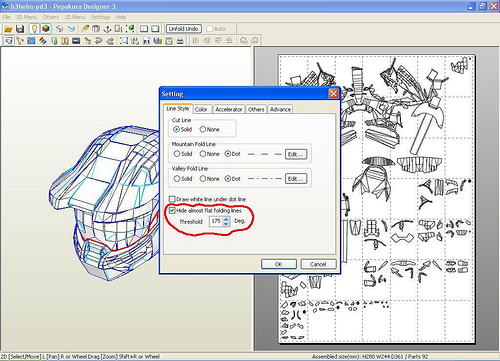500x361 pixels.
Task: Click the gray curved arrow icon
Action: click(x=99, y=41)
